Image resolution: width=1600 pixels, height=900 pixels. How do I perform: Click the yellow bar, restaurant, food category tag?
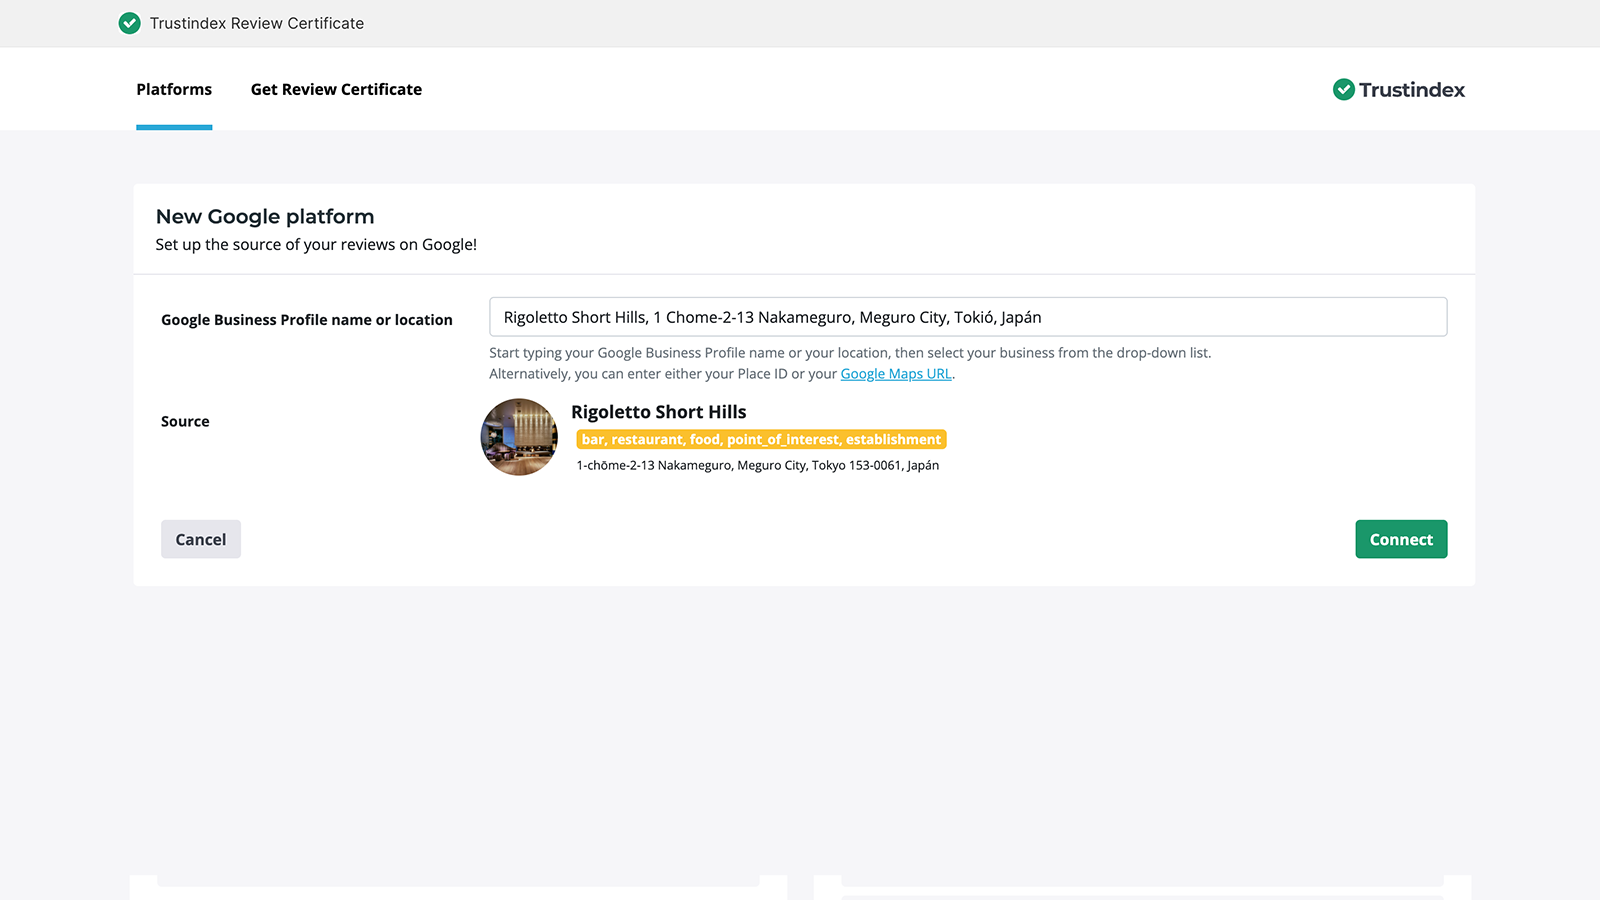coord(761,439)
